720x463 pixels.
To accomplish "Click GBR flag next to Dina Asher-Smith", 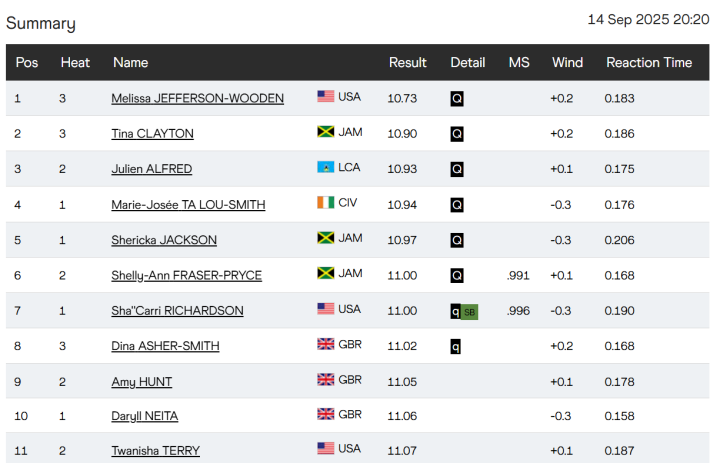I will point(326,345).
